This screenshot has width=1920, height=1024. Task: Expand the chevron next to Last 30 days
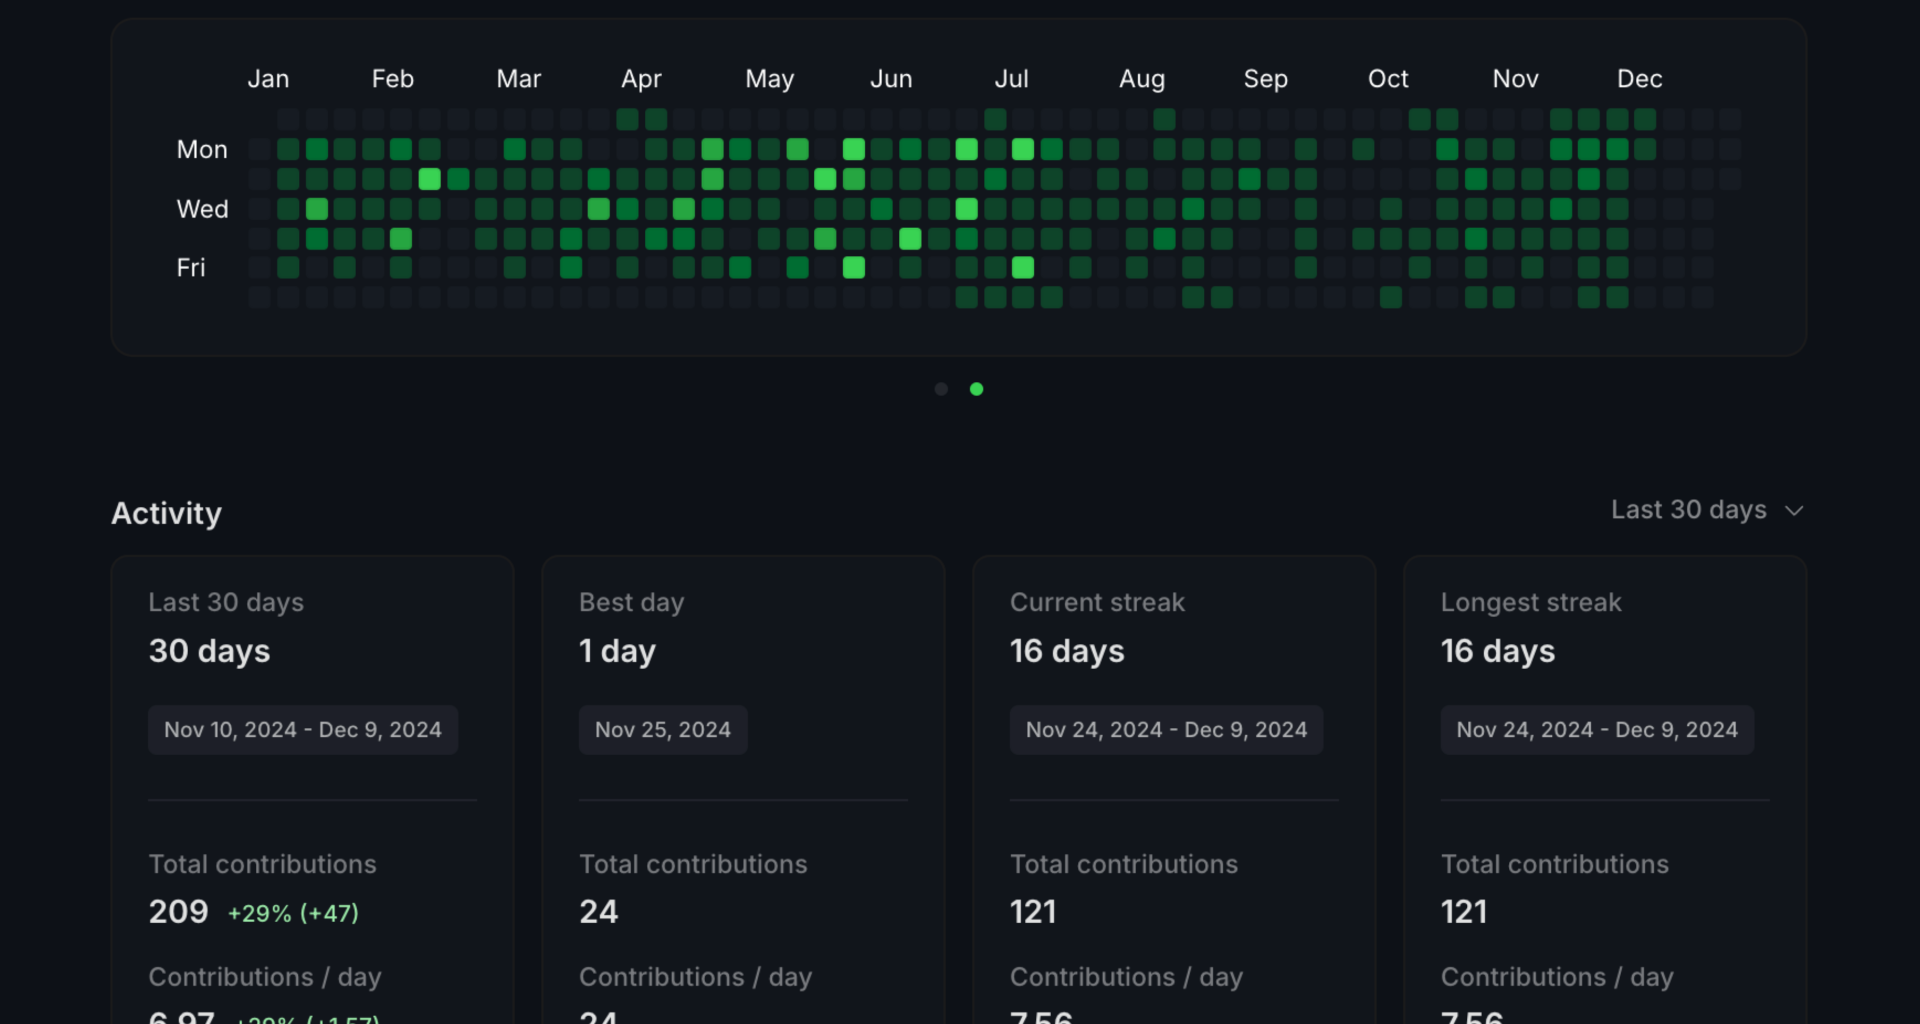[1794, 510]
